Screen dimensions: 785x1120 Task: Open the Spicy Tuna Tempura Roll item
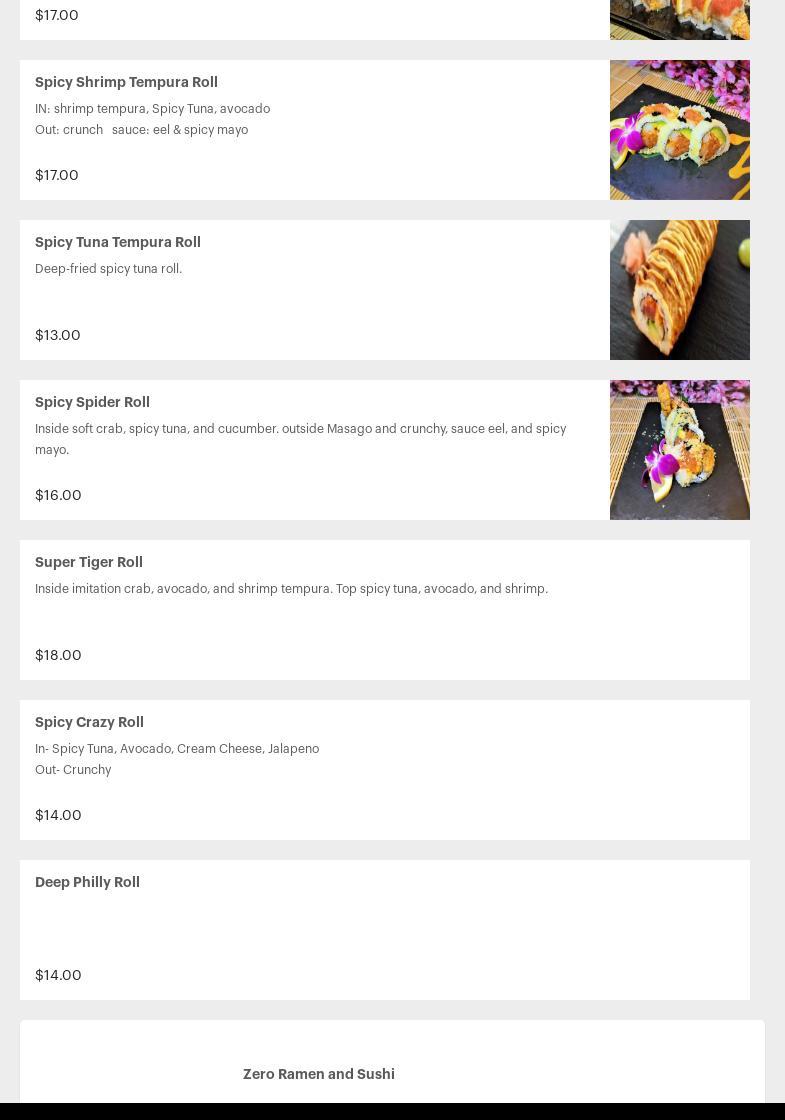pos(118,242)
